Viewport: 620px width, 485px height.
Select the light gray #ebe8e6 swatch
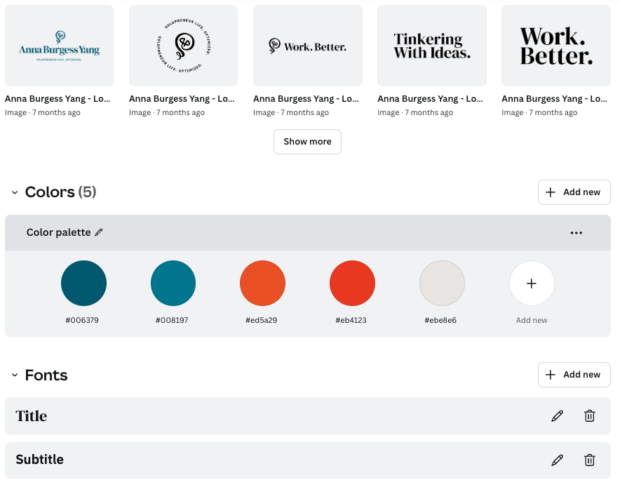(x=442, y=283)
